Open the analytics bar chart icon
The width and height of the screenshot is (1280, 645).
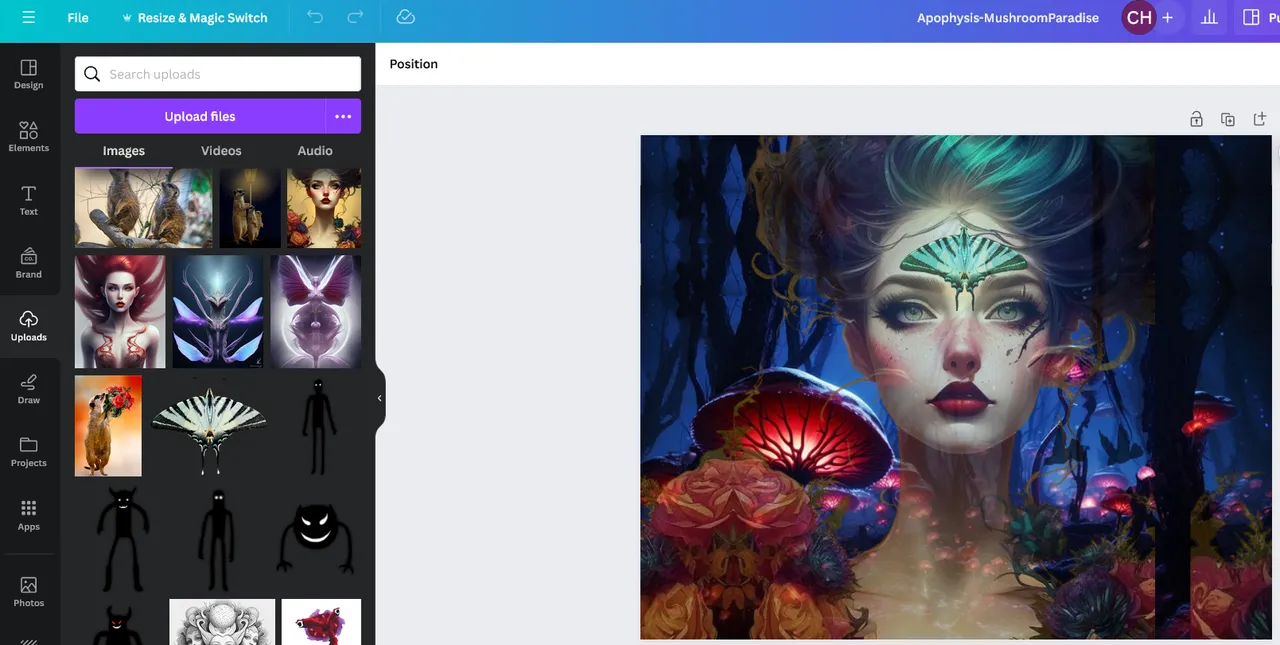[1209, 18]
